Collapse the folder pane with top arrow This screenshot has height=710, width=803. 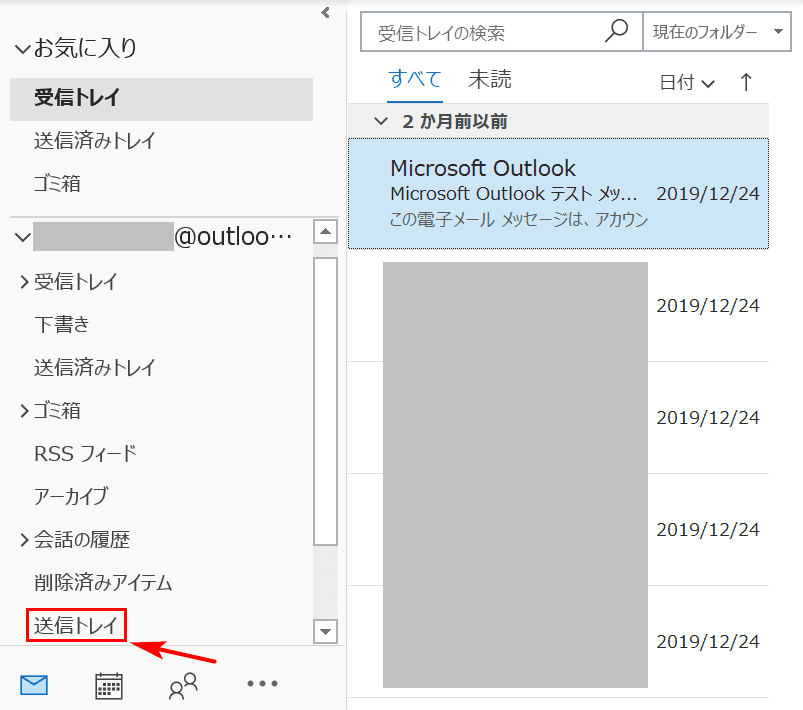pyautogui.click(x=325, y=12)
